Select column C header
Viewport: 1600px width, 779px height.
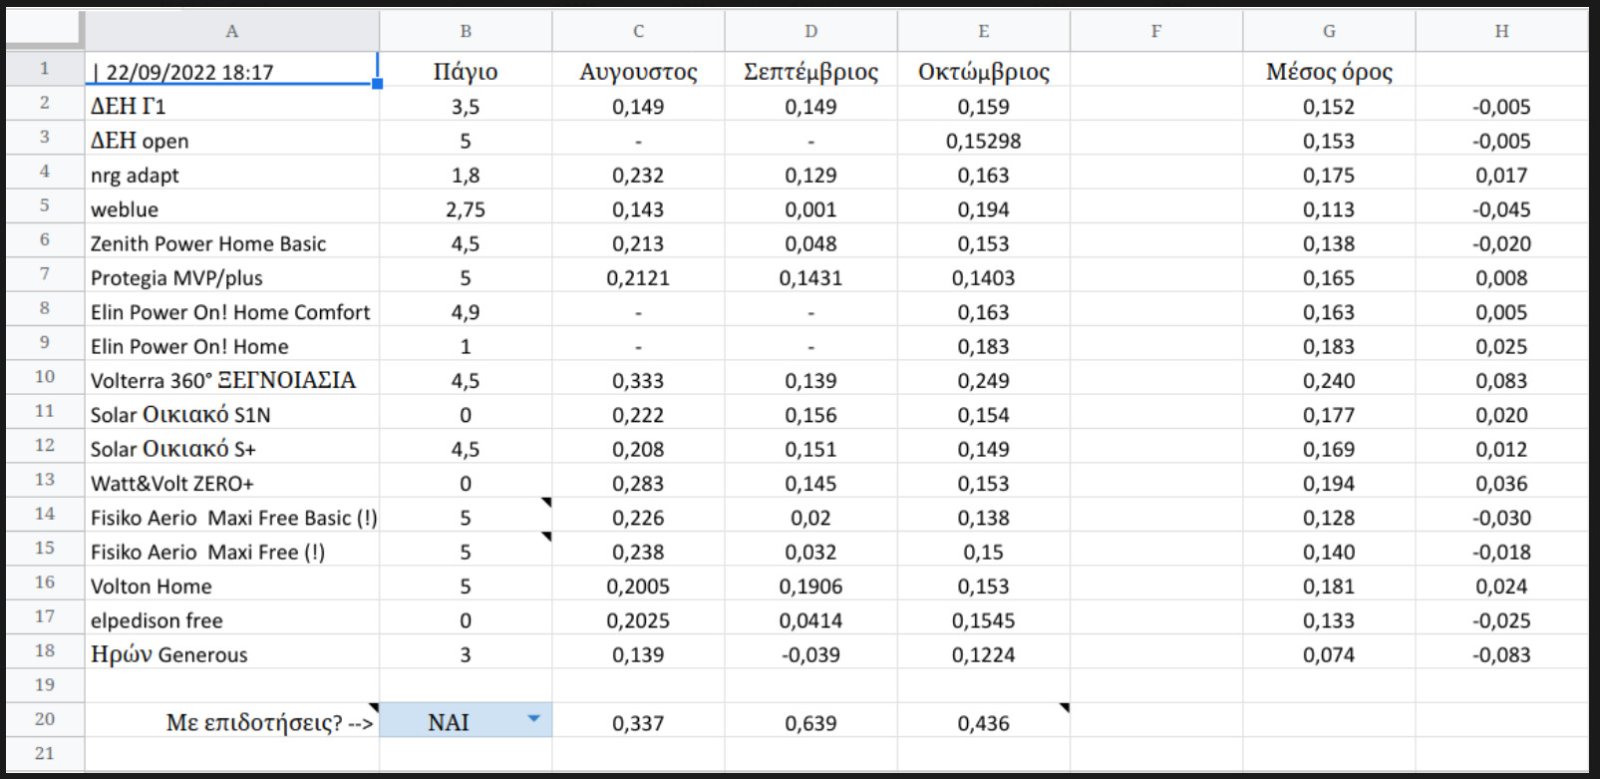638,31
